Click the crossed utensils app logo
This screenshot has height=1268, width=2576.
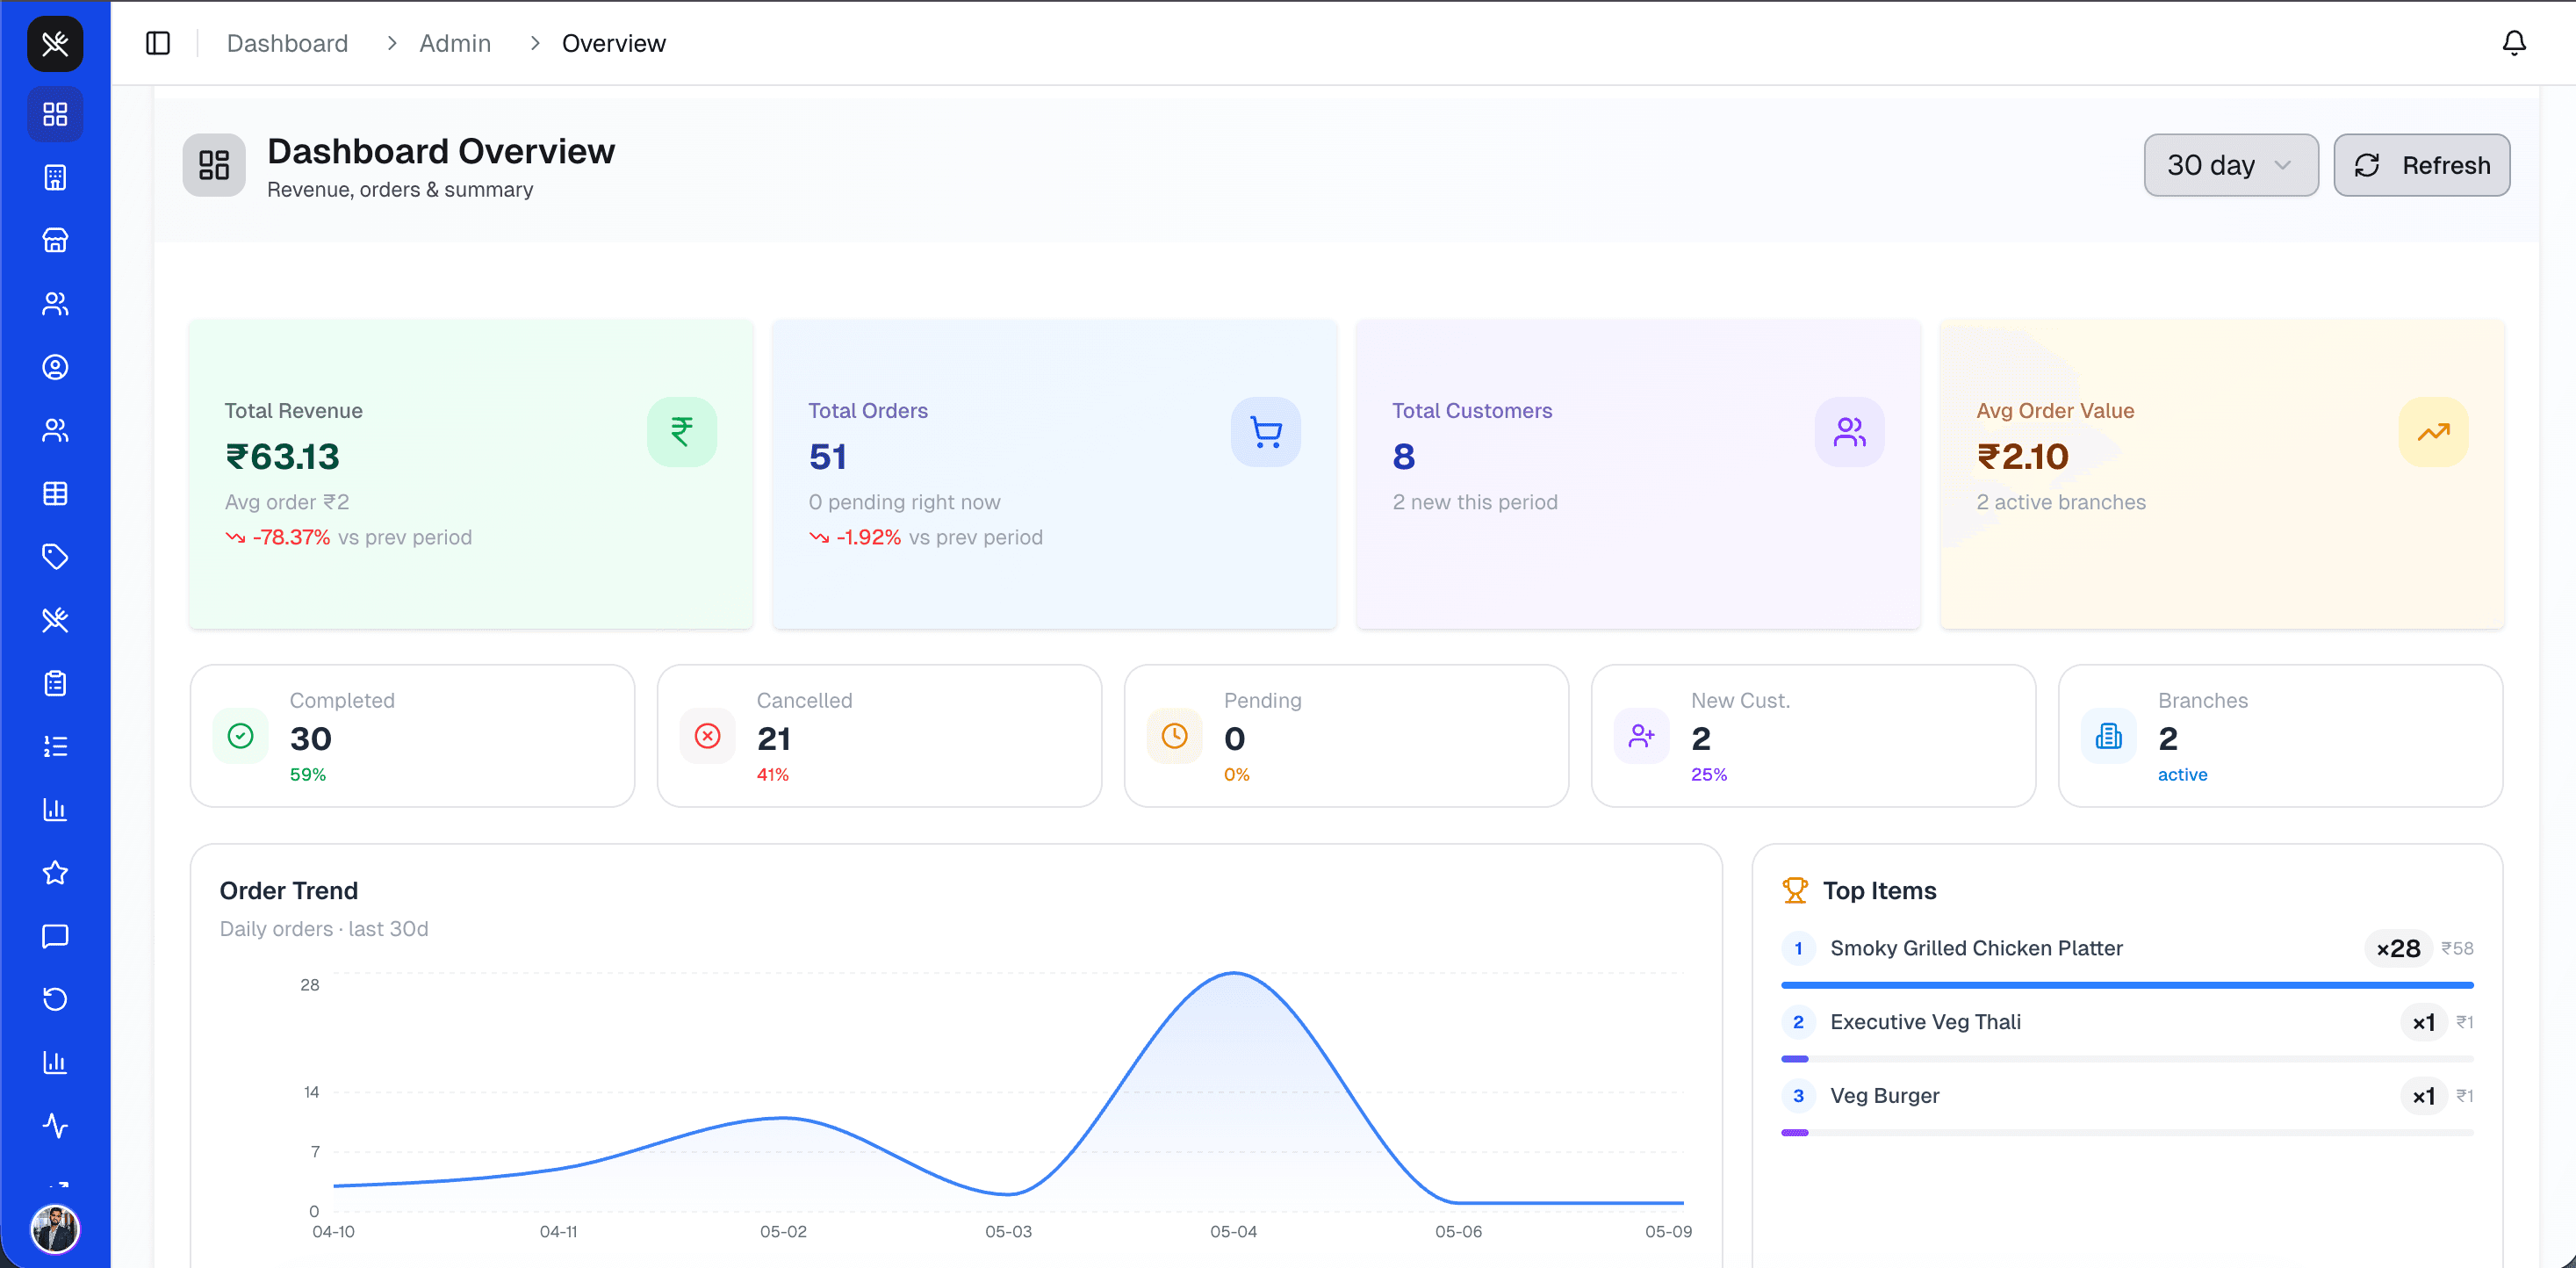pyautogui.click(x=55, y=44)
